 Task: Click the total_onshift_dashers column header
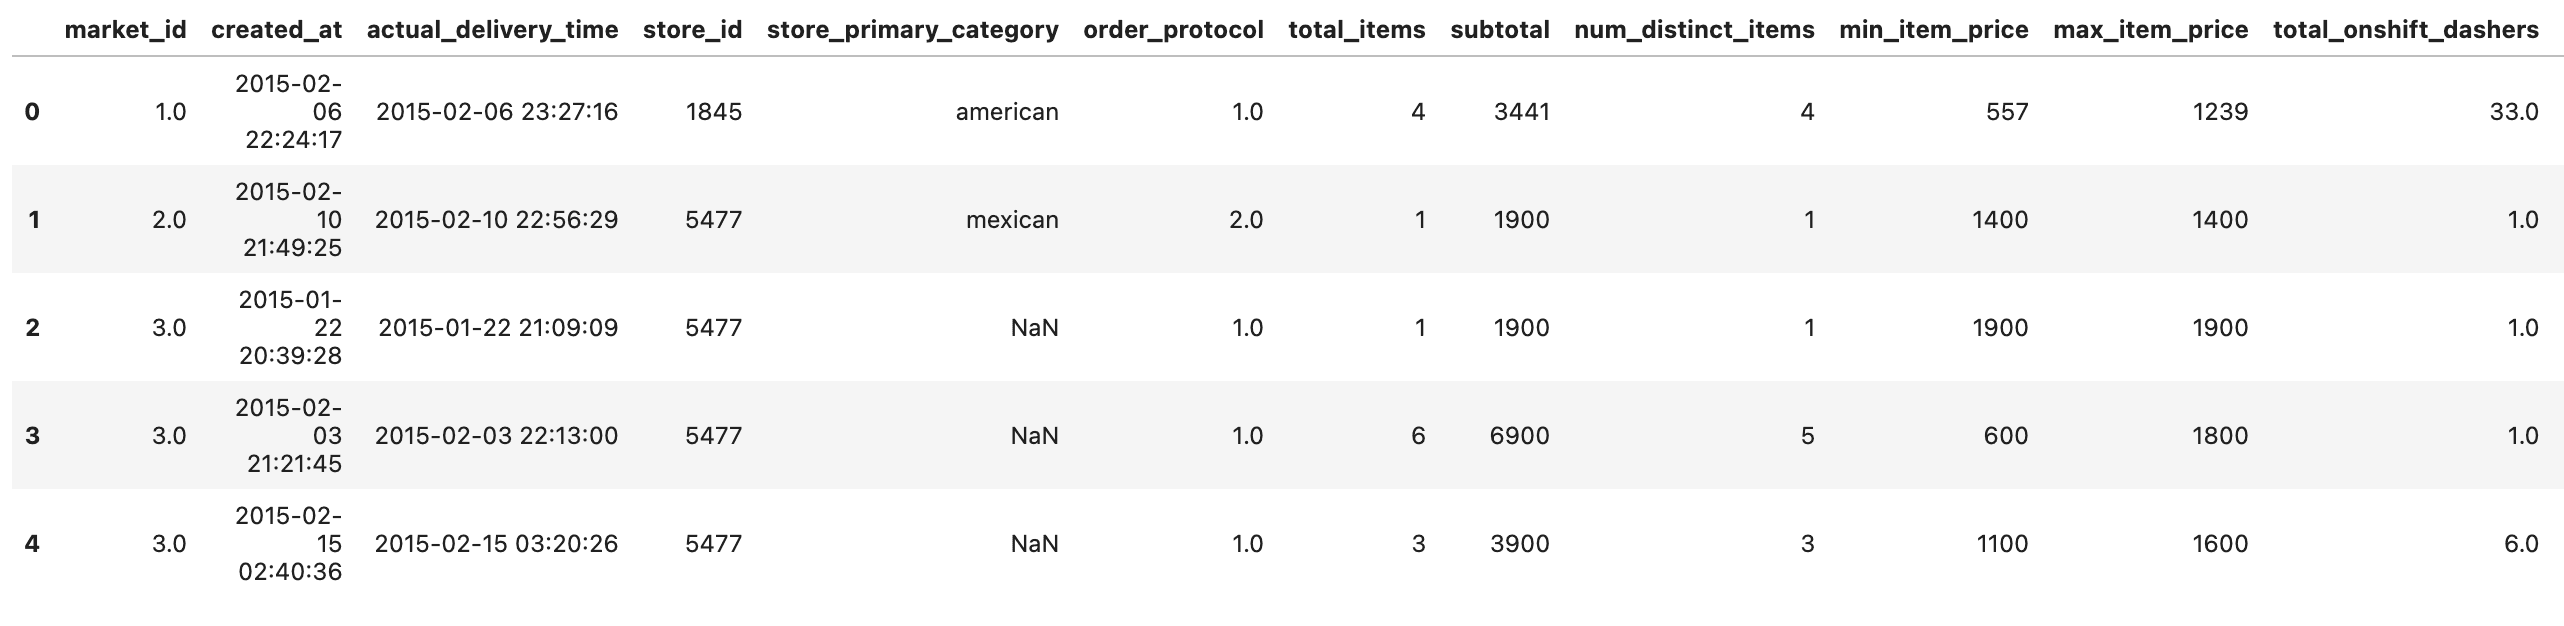tap(2406, 30)
